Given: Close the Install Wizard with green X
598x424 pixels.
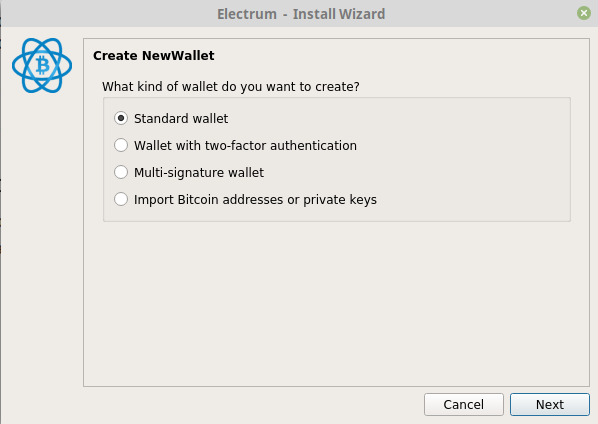Looking at the screenshot, I should (x=584, y=13).
